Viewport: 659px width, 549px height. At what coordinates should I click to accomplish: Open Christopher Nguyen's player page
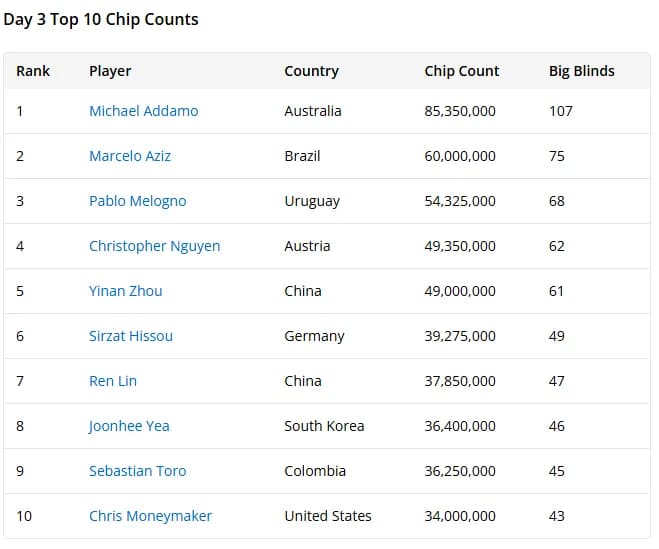pyautogui.click(x=154, y=246)
